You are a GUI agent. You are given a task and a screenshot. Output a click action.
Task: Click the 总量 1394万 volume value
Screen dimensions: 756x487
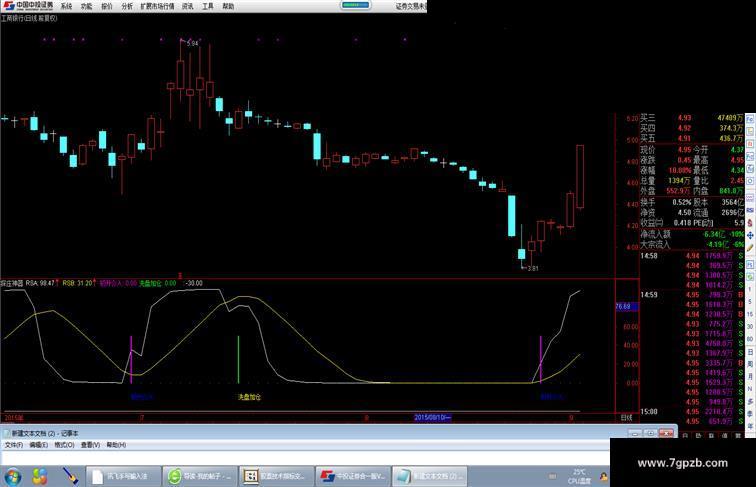pos(679,181)
